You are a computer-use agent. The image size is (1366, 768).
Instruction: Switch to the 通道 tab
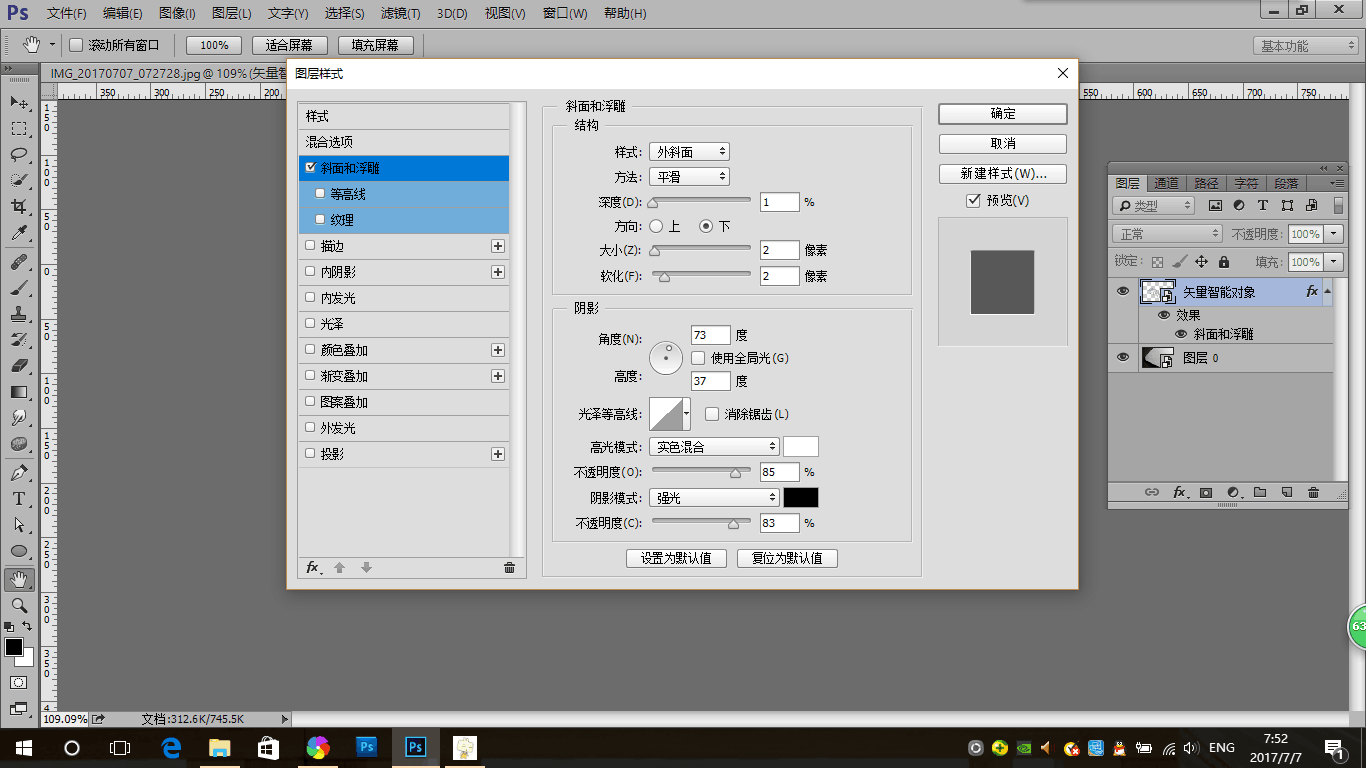pos(1166,183)
